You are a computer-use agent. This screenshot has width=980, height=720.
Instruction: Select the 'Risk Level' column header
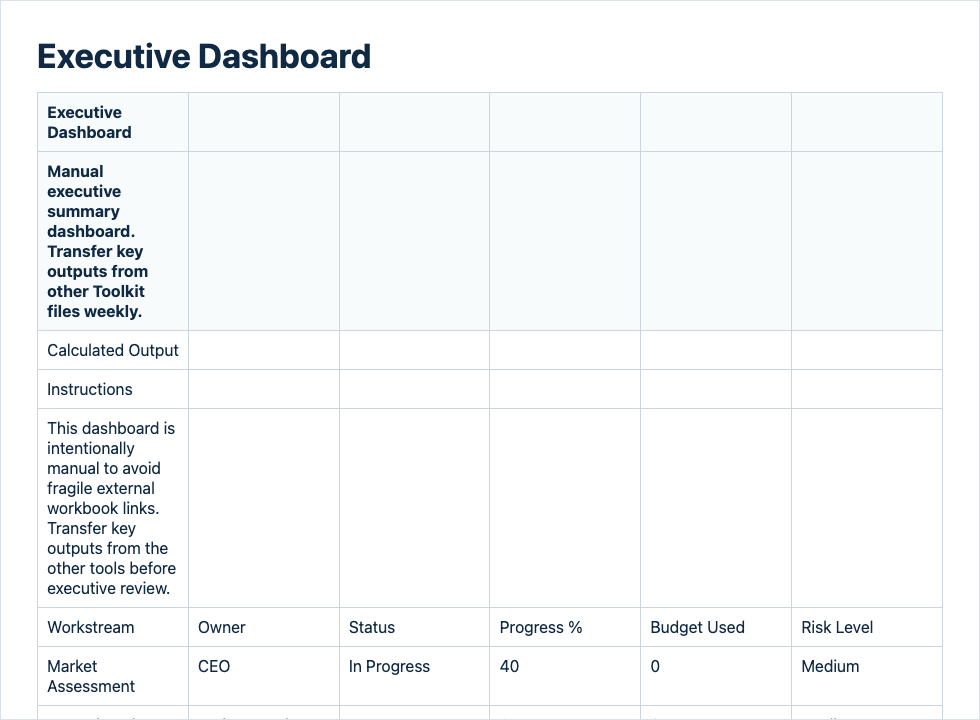(x=867, y=627)
